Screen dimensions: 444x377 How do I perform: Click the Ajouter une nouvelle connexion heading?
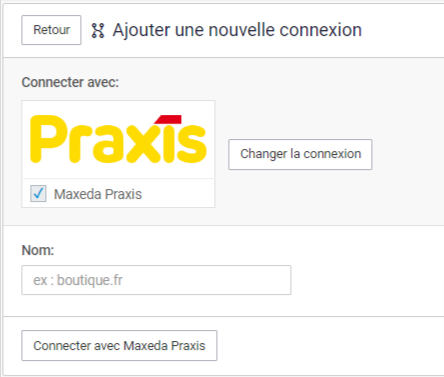(237, 30)
